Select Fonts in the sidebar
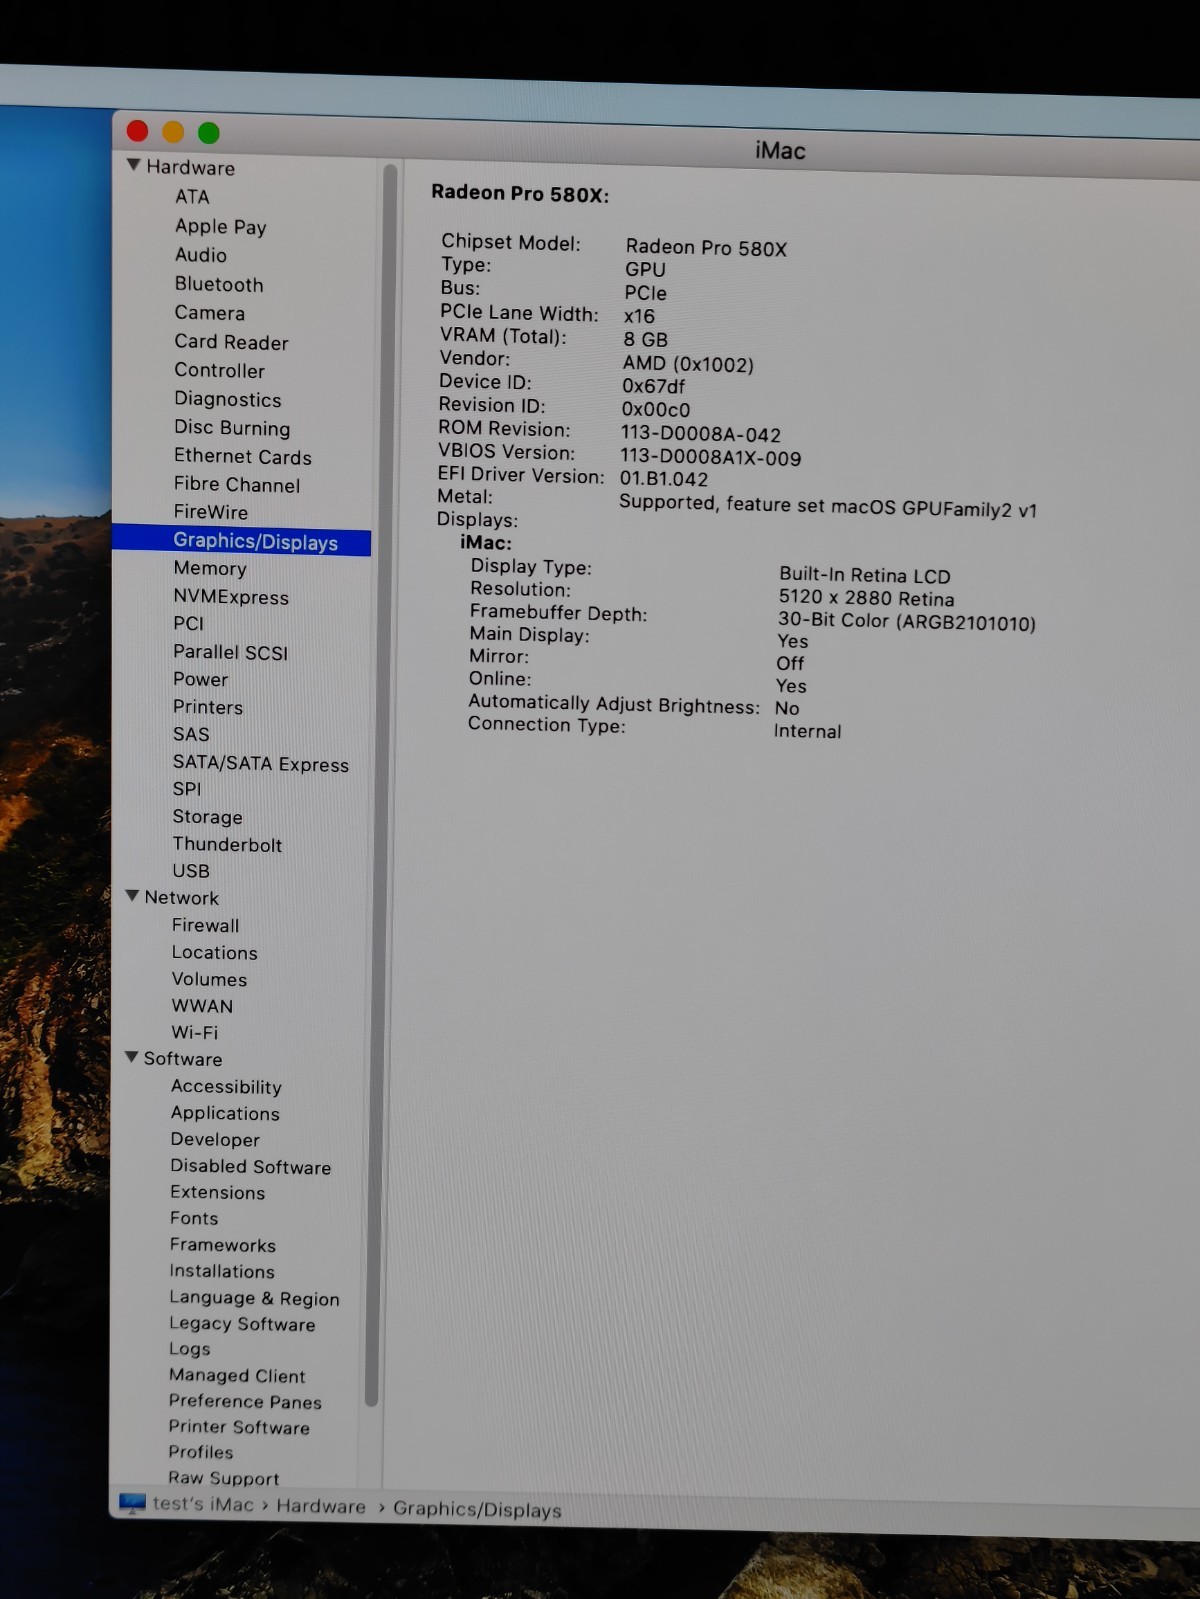Image resolution: width=1200 pixels, height=1599 pixels. coord(194,1218)
